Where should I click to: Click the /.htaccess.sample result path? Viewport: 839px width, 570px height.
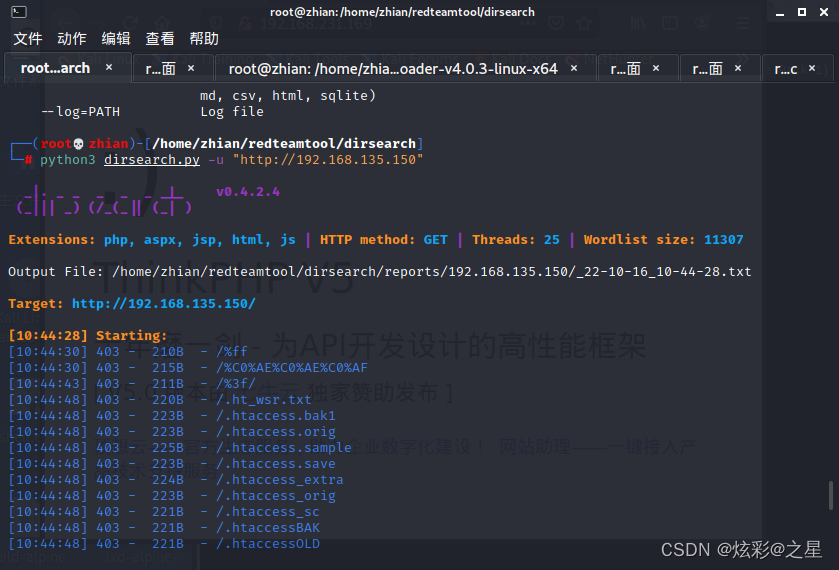pos(284,448)
